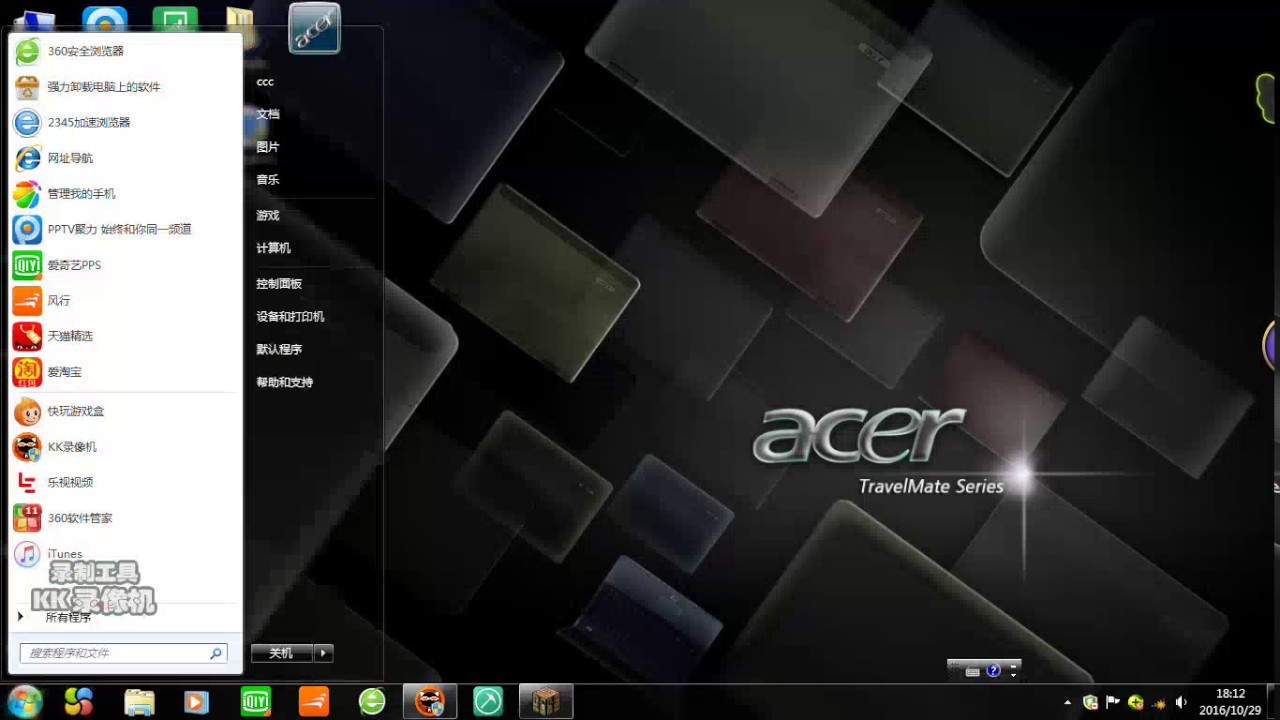Open 风行 in the Start menu list

125,300
